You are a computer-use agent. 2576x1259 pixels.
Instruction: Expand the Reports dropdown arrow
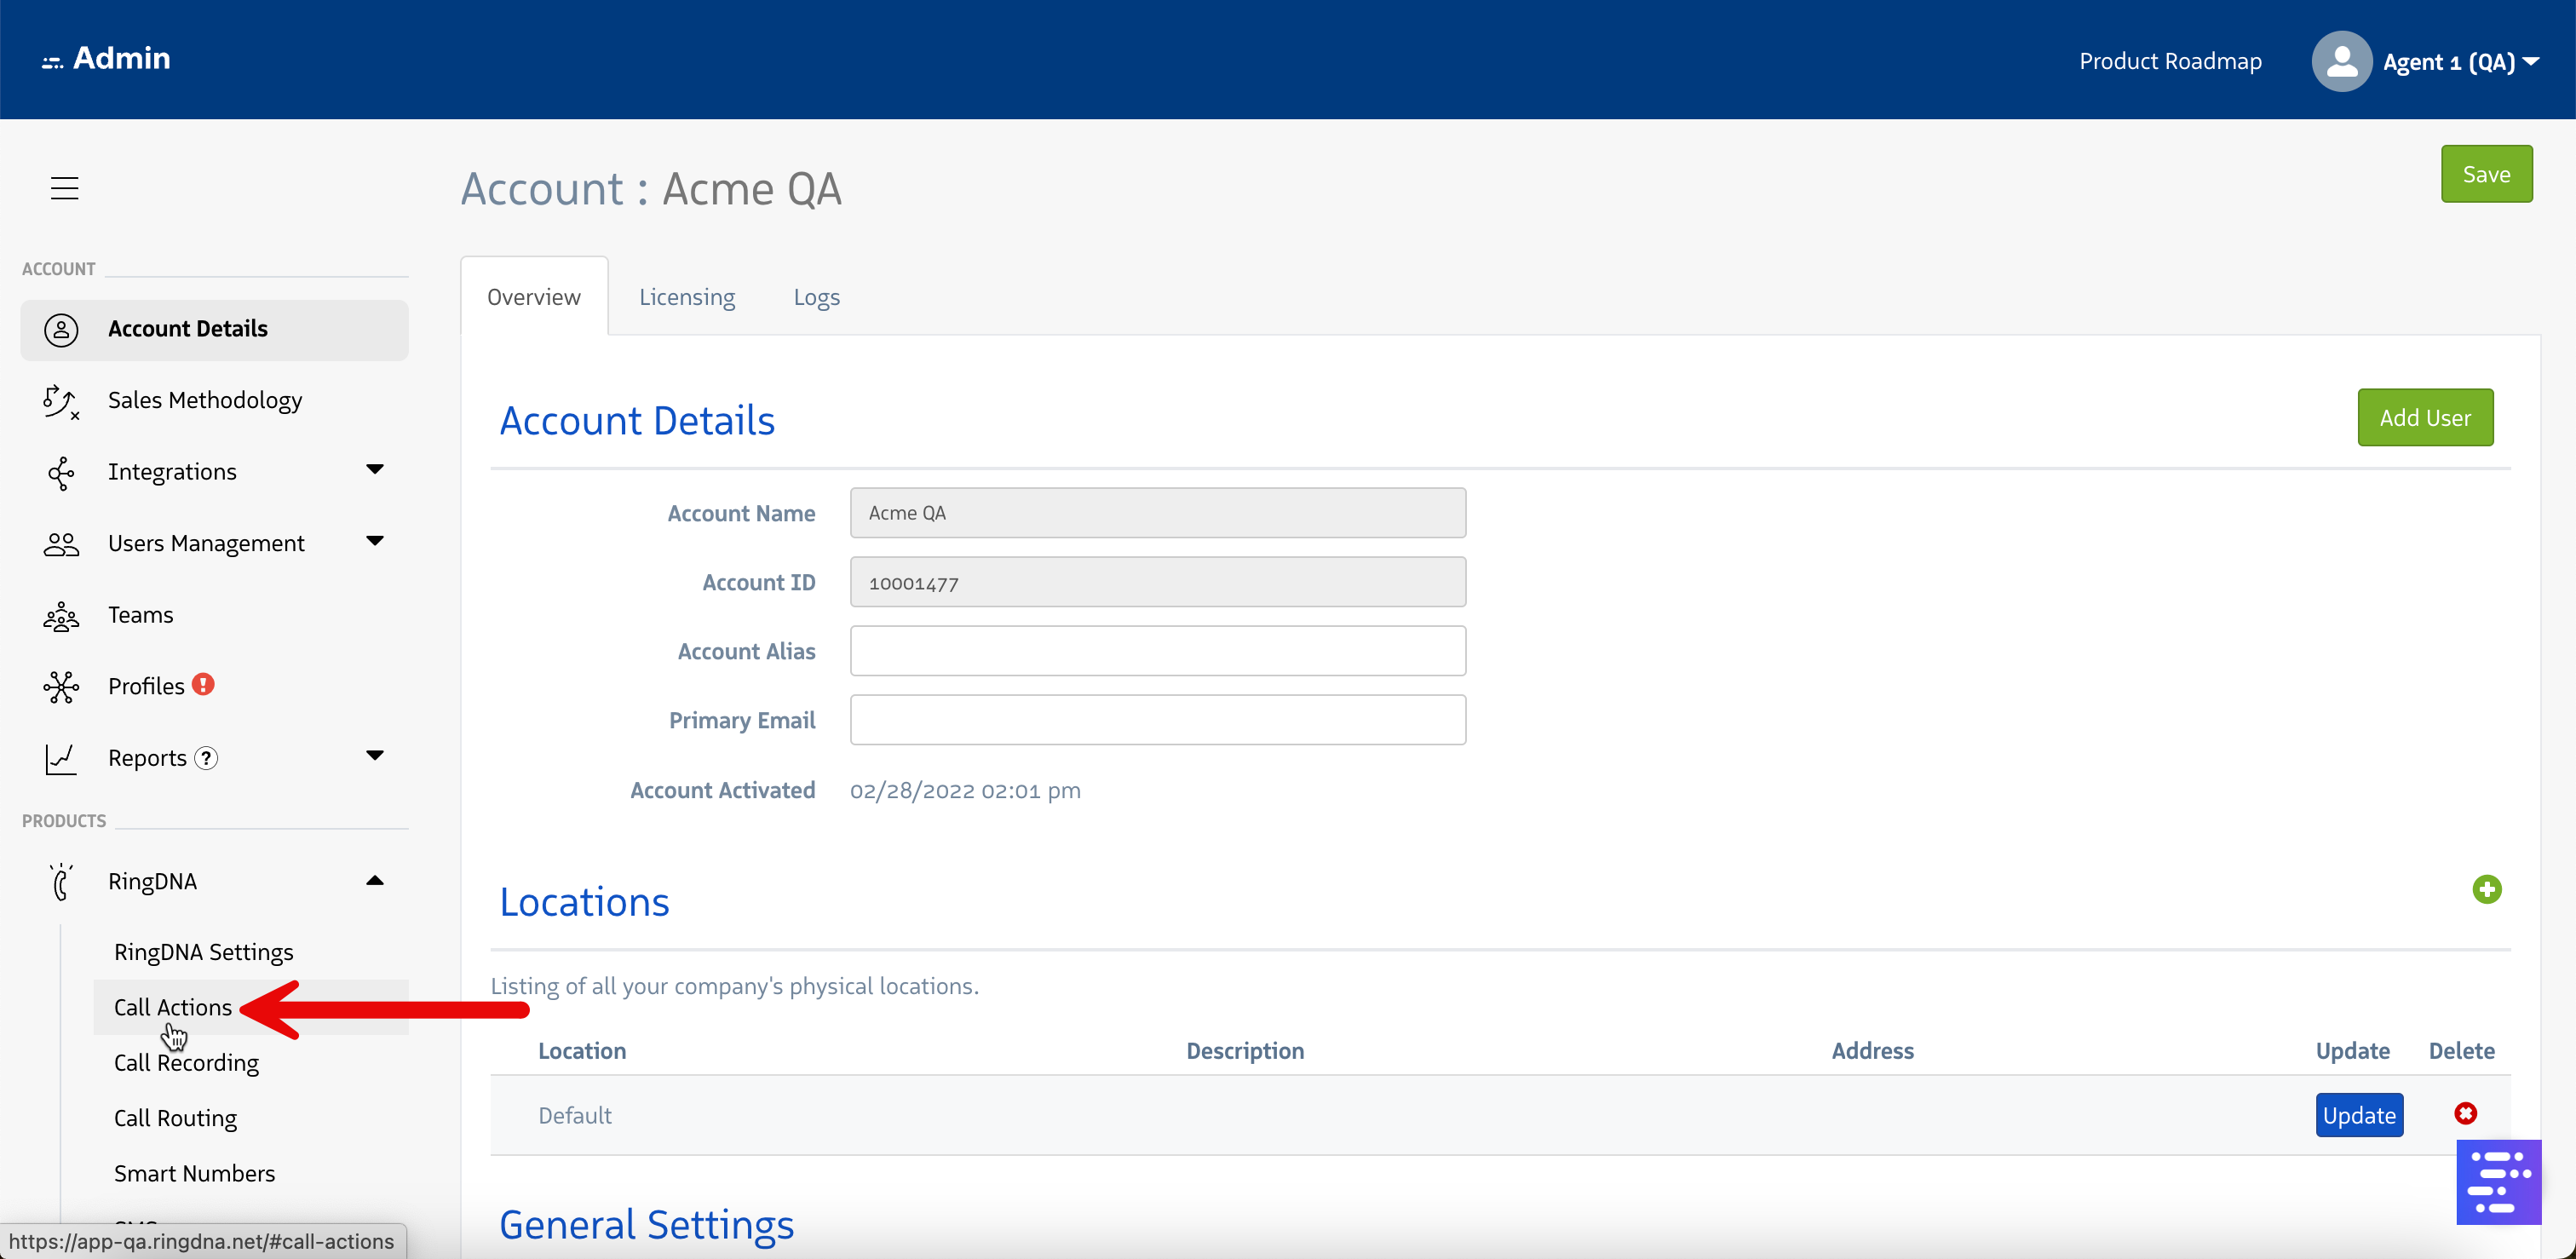[375, 756]
